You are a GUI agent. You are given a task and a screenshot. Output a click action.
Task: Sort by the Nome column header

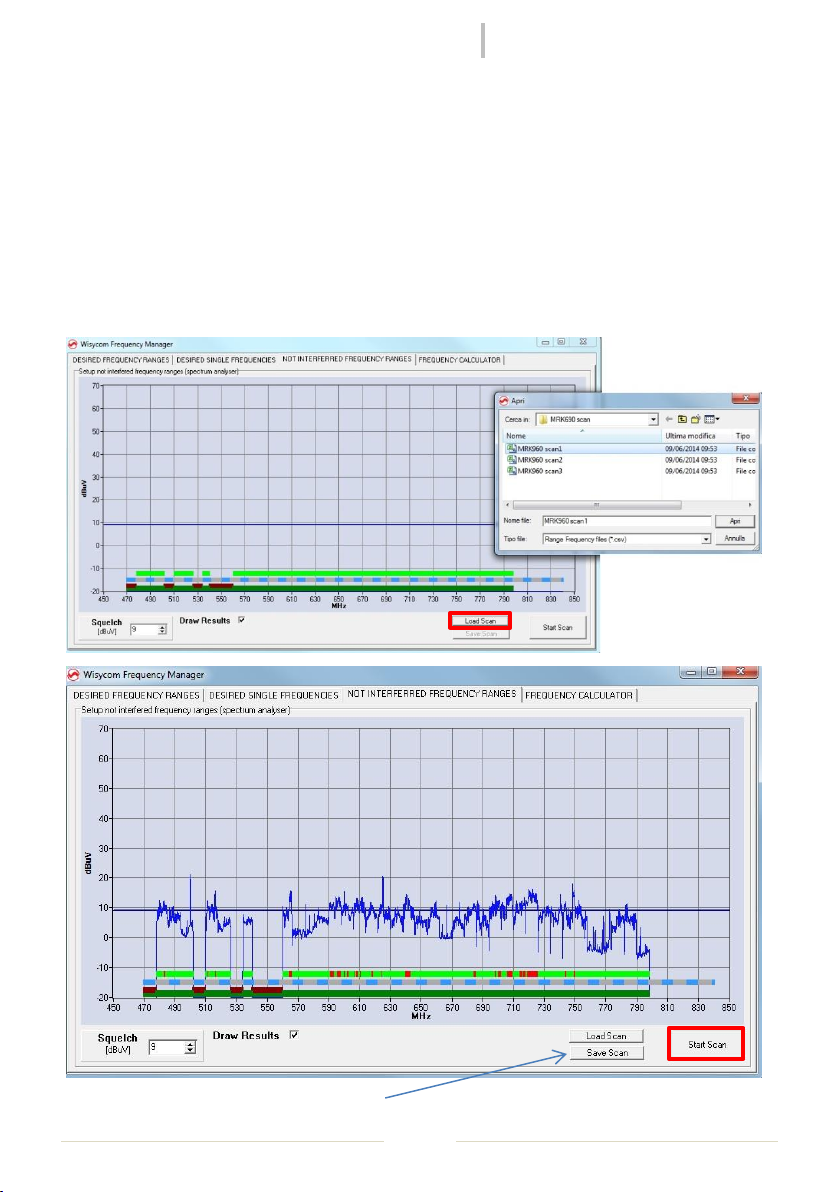(582, 436)
